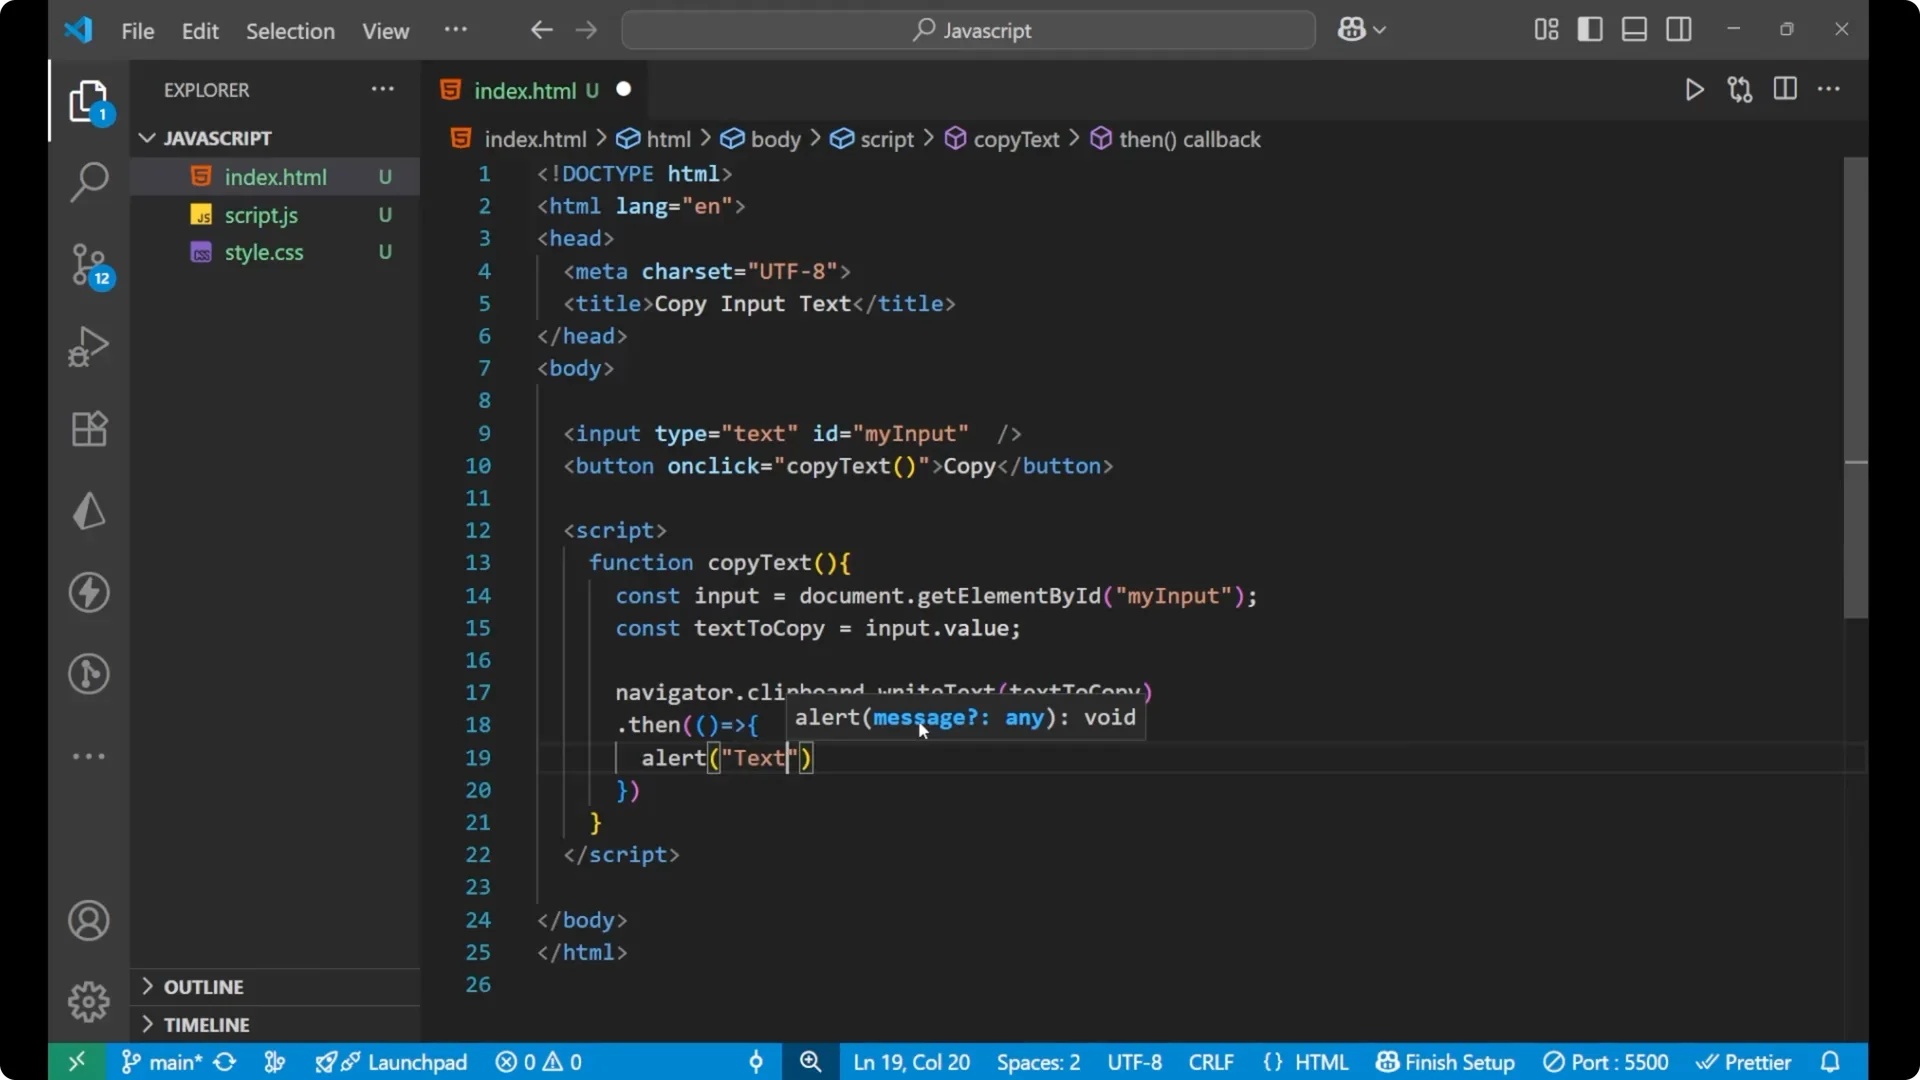Viewport: 1920px width, 1080px height.
Task: Open the Accounts icon above settings
Action: (88, 920)
